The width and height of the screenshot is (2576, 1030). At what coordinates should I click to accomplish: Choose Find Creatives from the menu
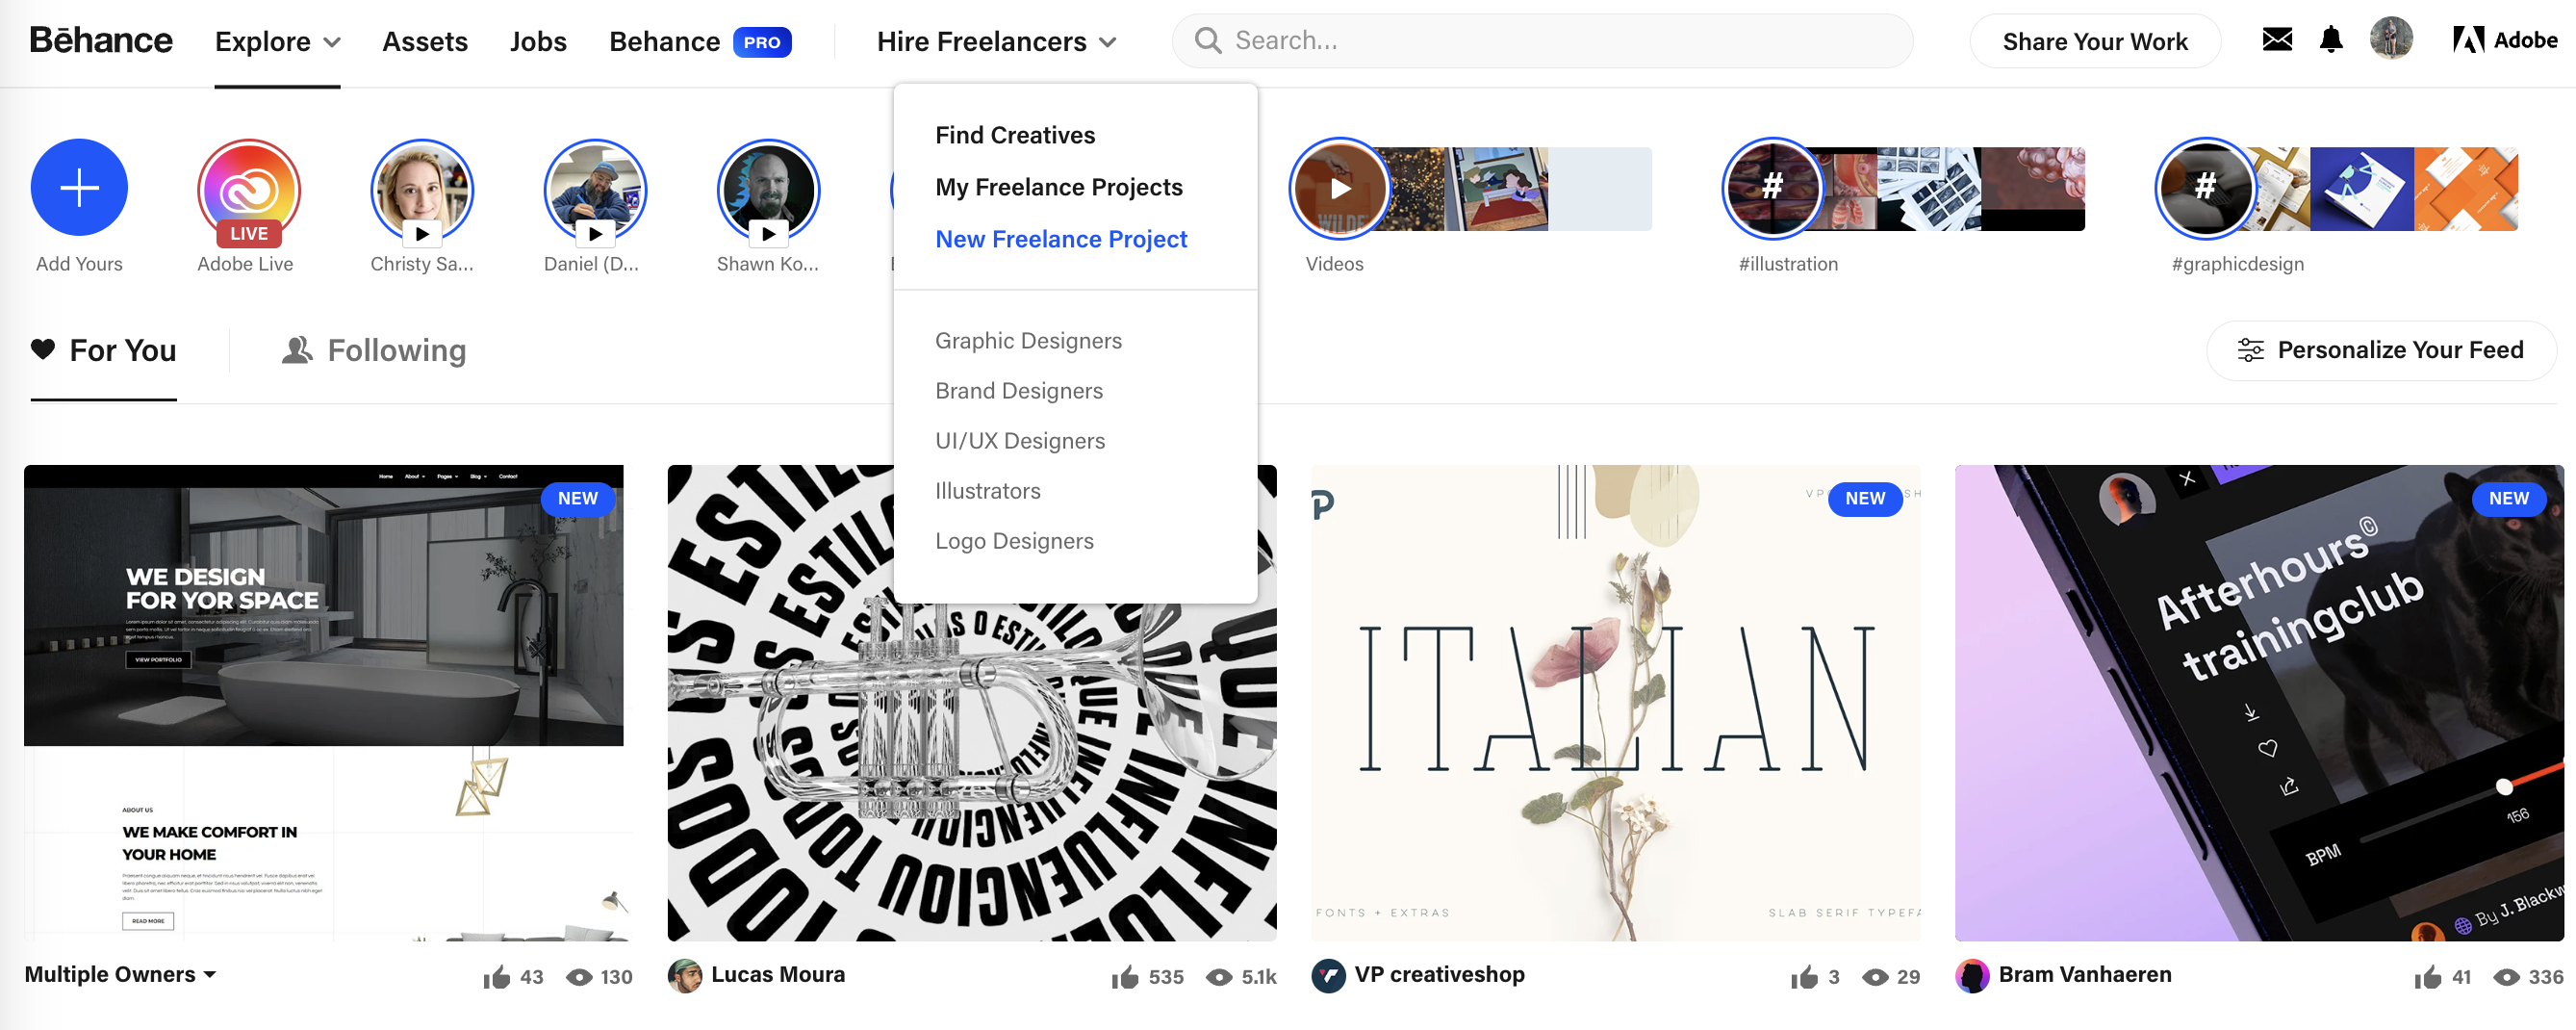point(1015,135)
